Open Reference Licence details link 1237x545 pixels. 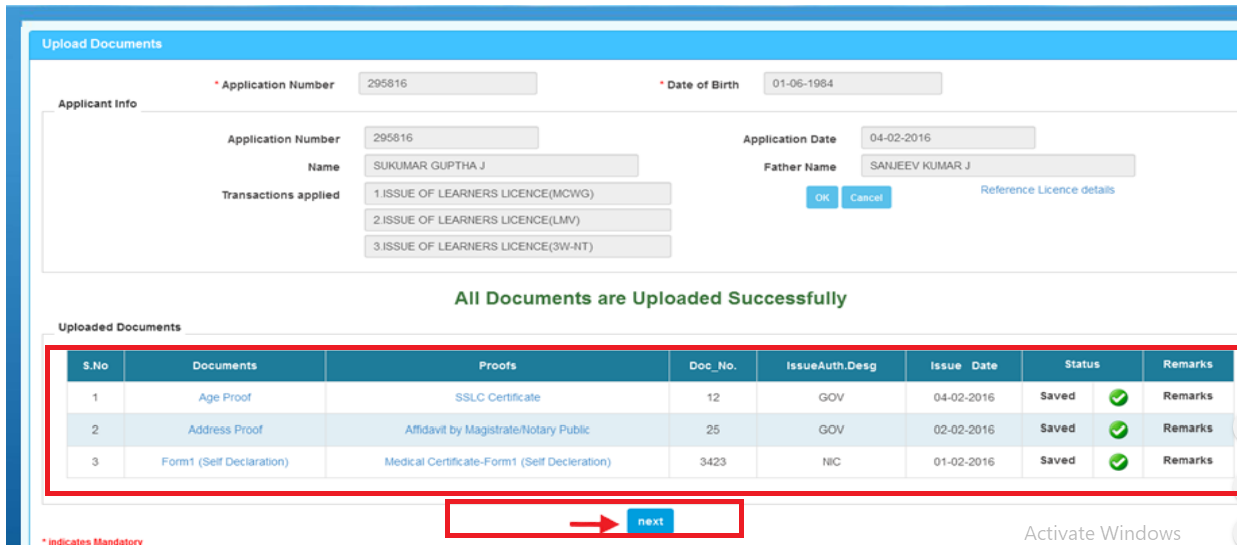click(x=1047, y=190)
